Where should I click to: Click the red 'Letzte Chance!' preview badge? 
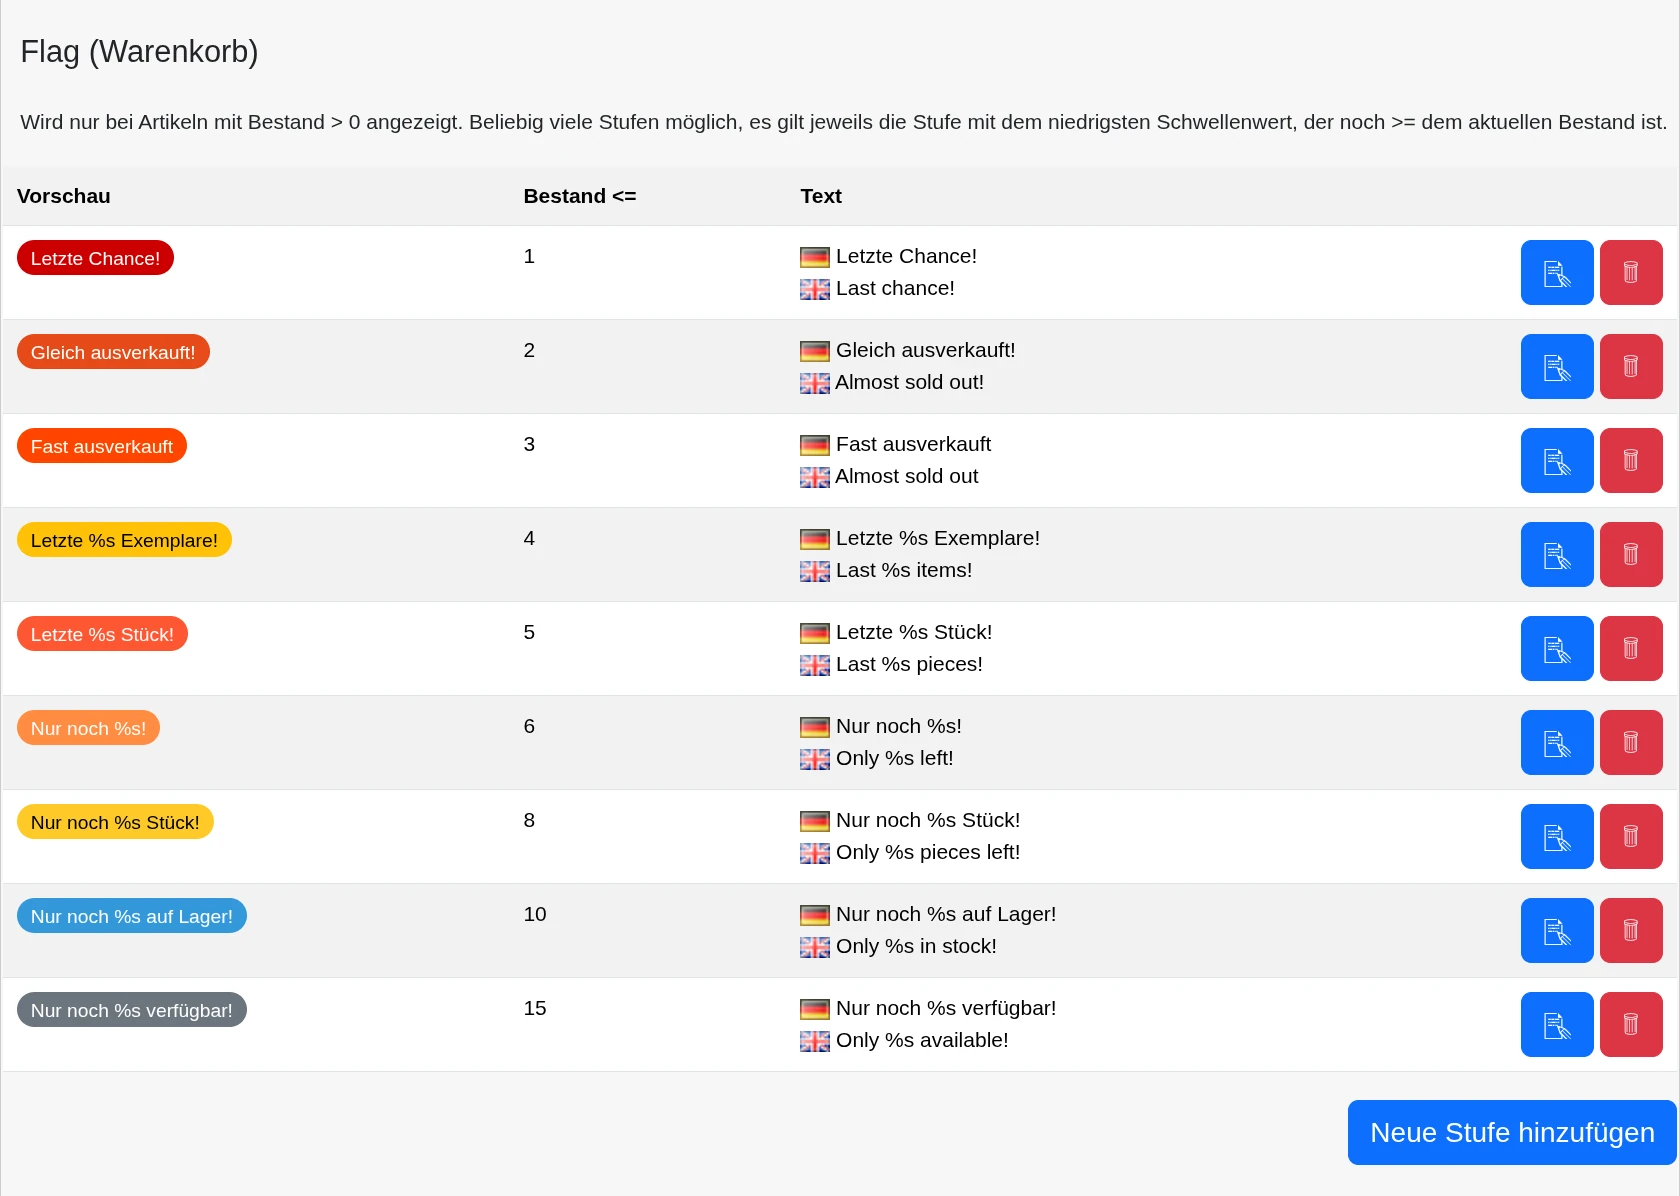click(95, 258)
